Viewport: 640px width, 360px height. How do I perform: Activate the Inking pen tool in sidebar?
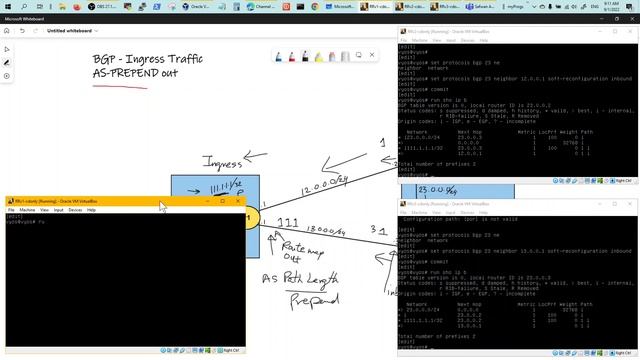[7, 63]
